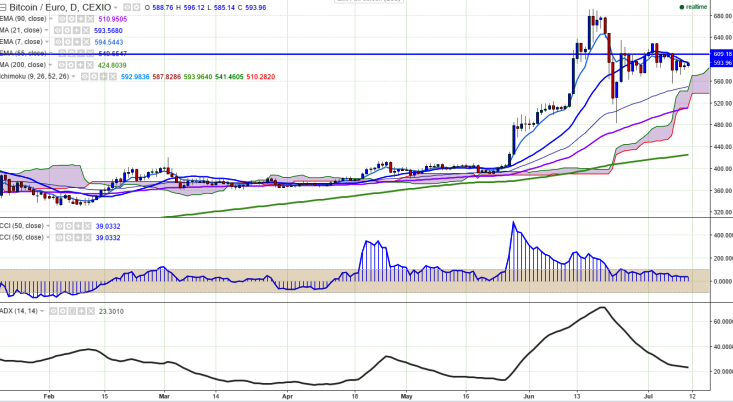This screenshot has height=402, width=733.
Task: Remove second CCI (50, close) with X icon
Action: pyautogui.click(x=86, y=237)
